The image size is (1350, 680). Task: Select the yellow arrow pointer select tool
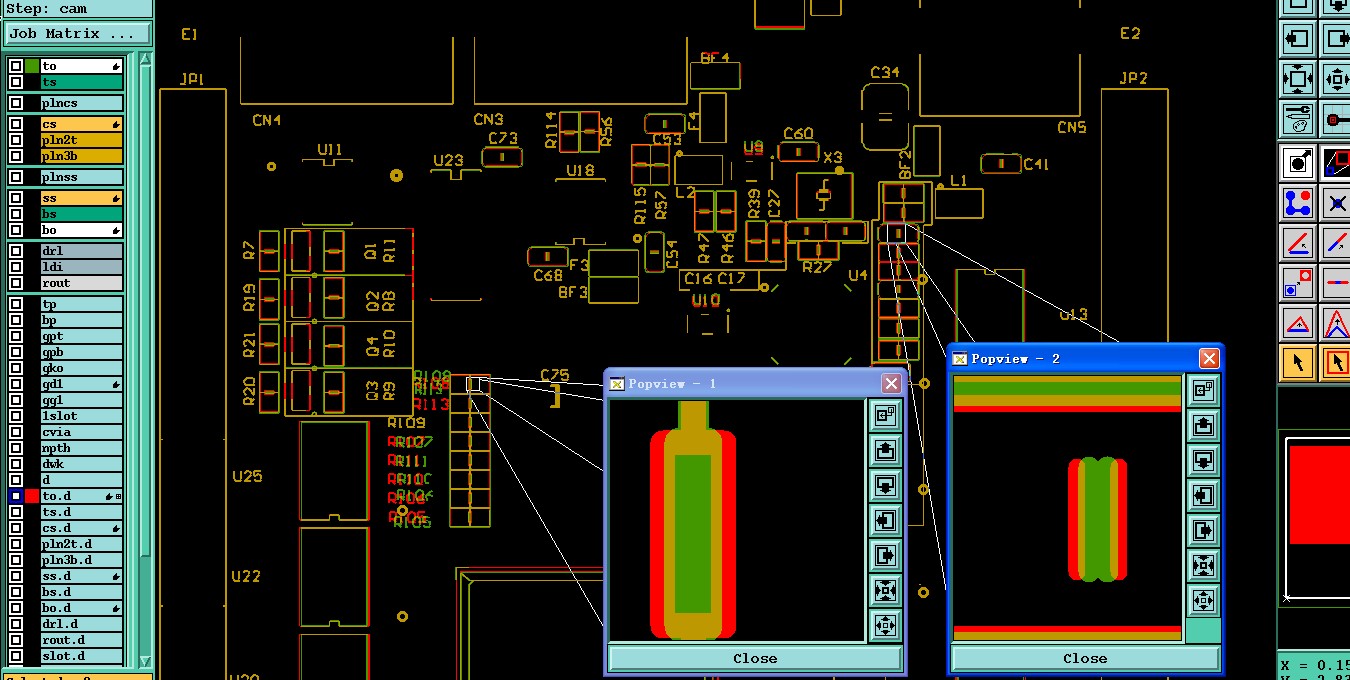1298,362
